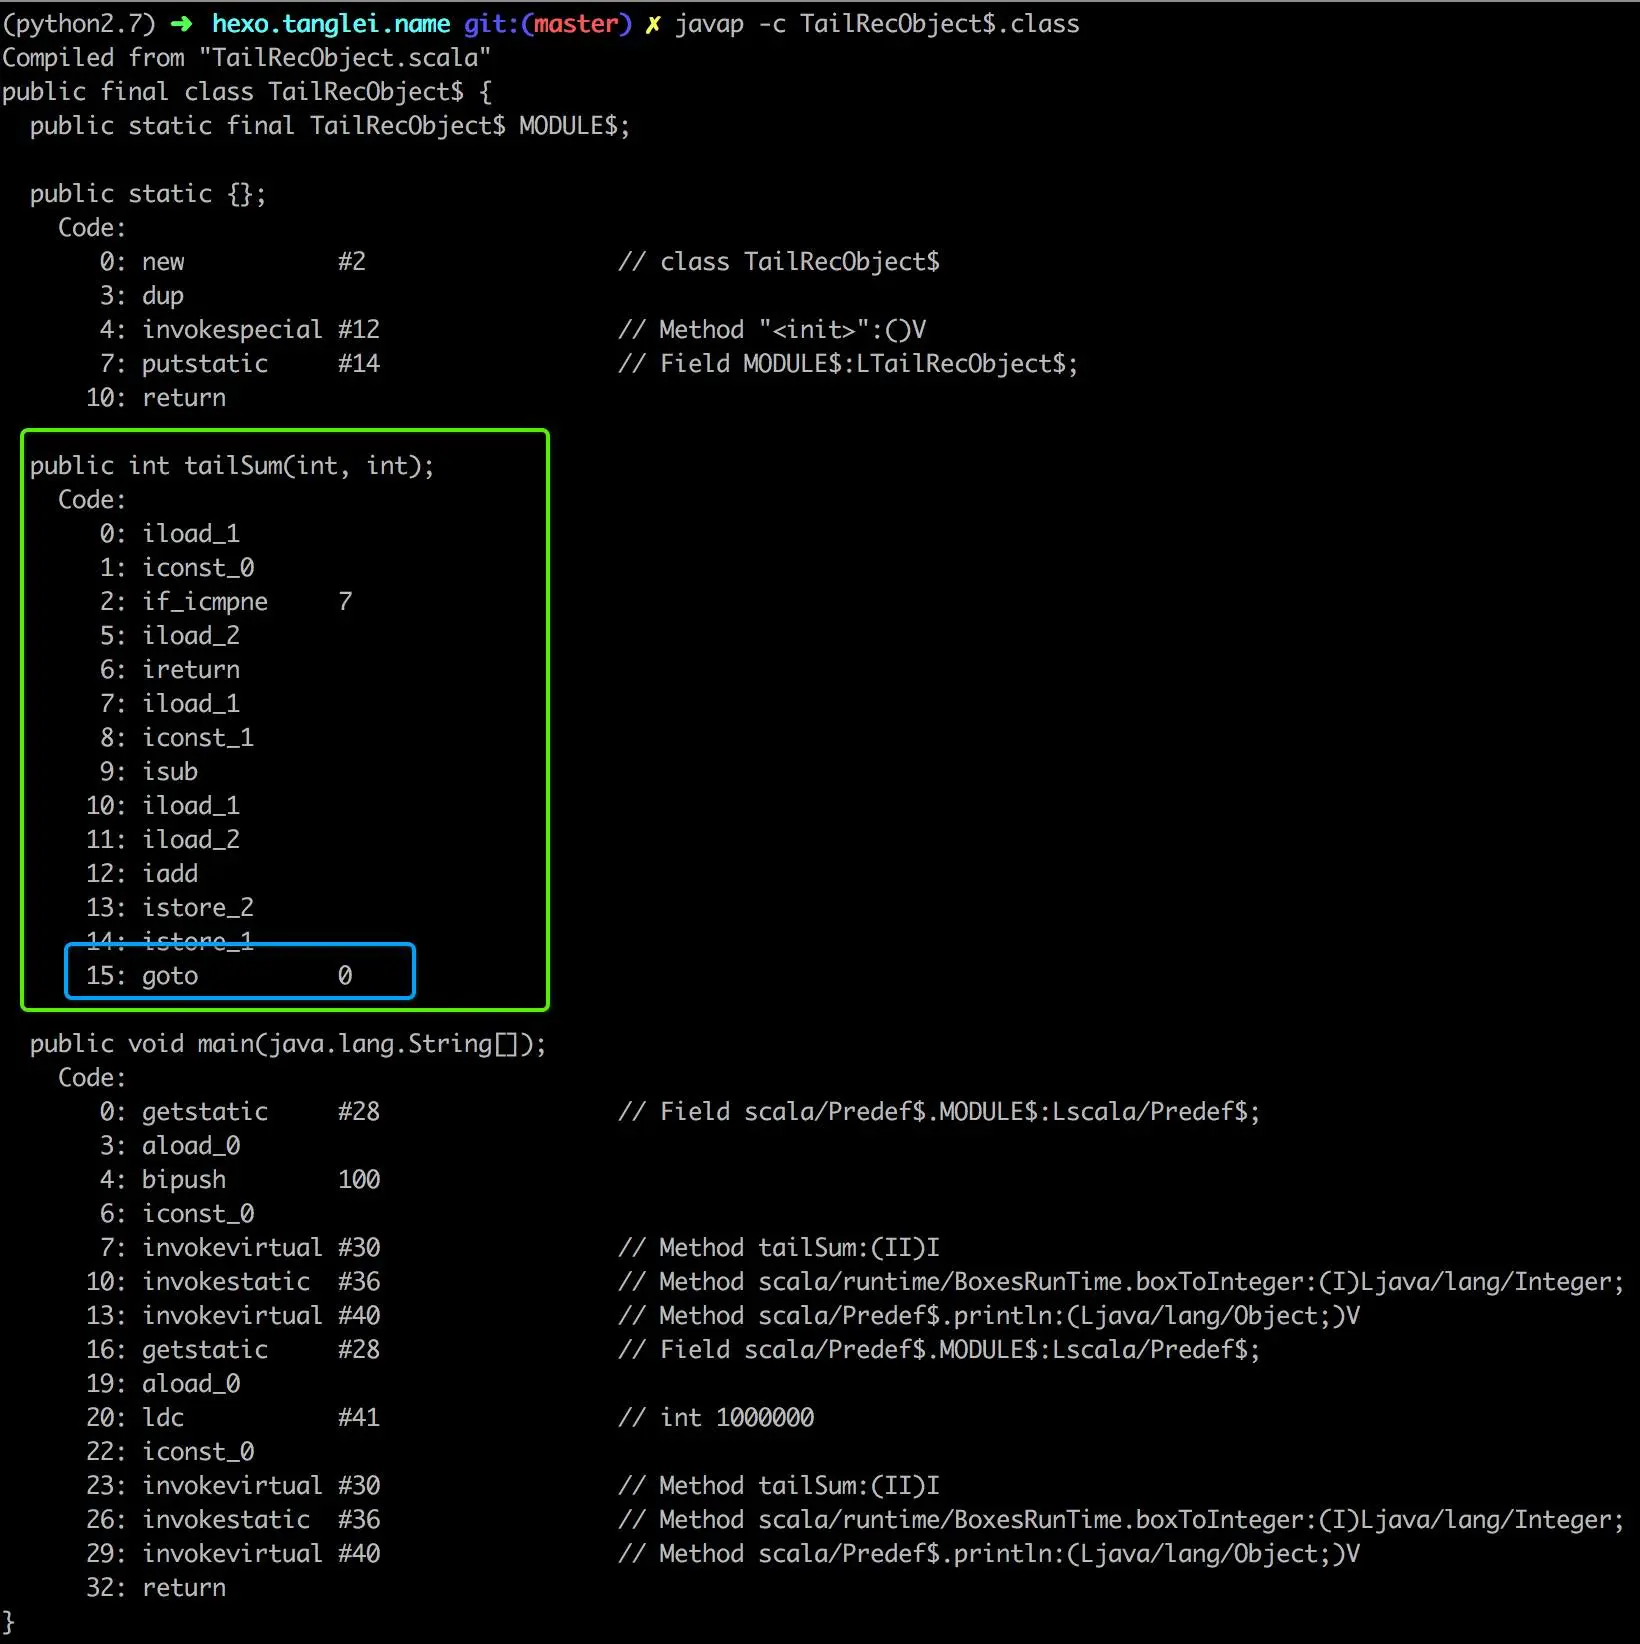The height and width of the screenshot is (1644, 1640).
Task: Click the '26: invokestatic #36' instruction
Action: point(233,1519)
